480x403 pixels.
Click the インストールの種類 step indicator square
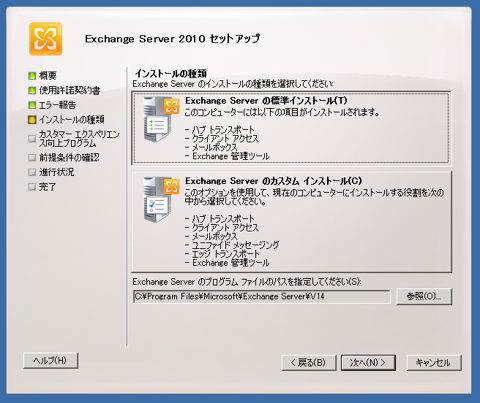point(32,120)
